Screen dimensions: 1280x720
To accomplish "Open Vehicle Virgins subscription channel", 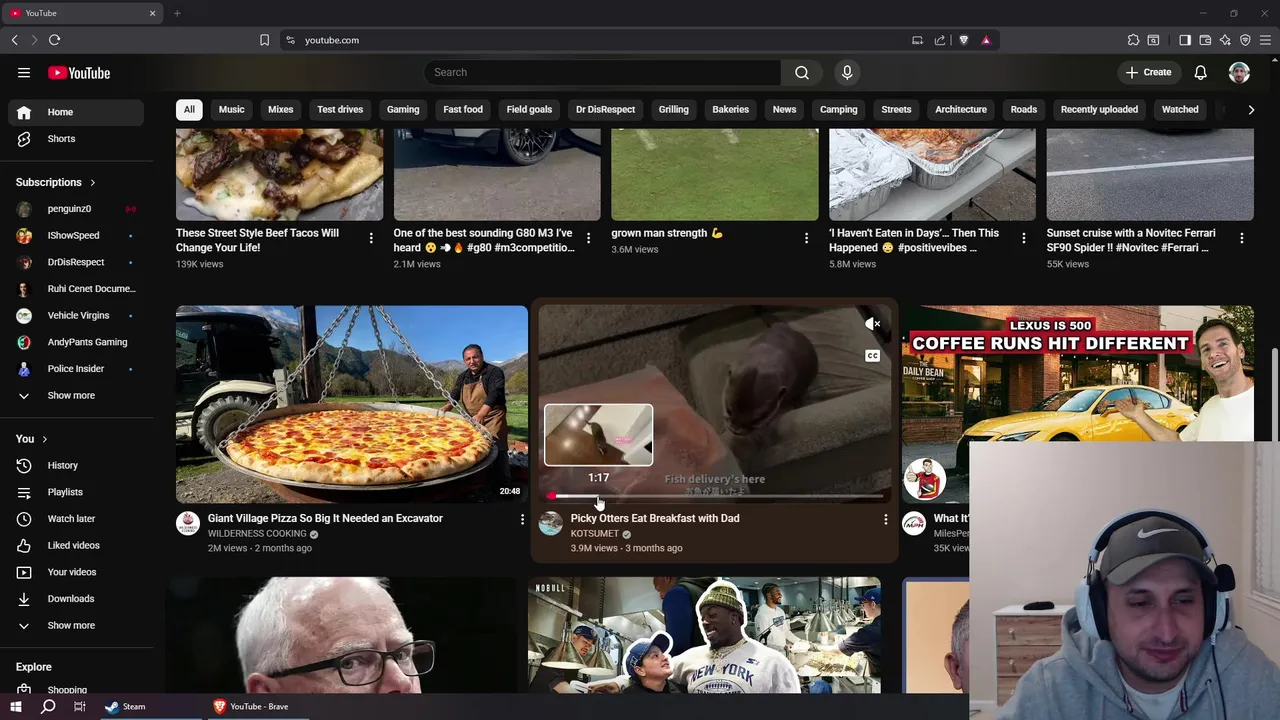I will [76, 315].
